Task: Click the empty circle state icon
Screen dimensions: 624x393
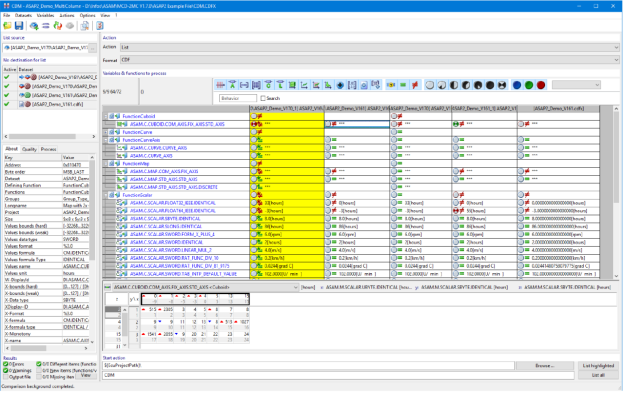Action: click(430, 85)
